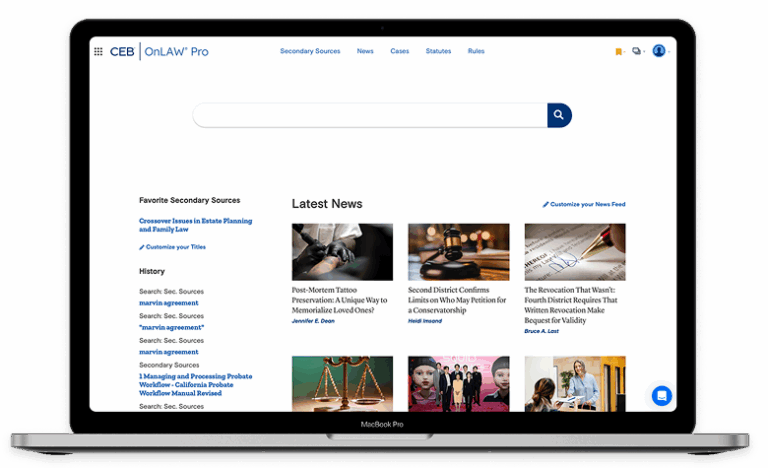Open the apps grid menu icon

click(x=98, y=52)
